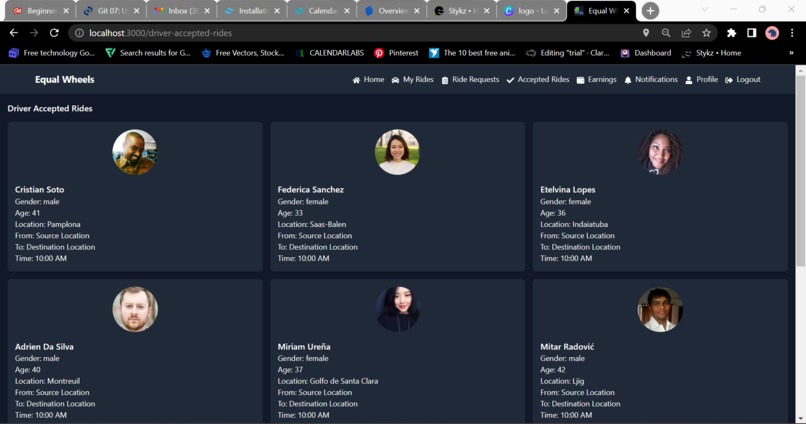This screenshot has height=424, width=806.
Task: Open the Pinterest bookmark
Action: tap(396, 53)
